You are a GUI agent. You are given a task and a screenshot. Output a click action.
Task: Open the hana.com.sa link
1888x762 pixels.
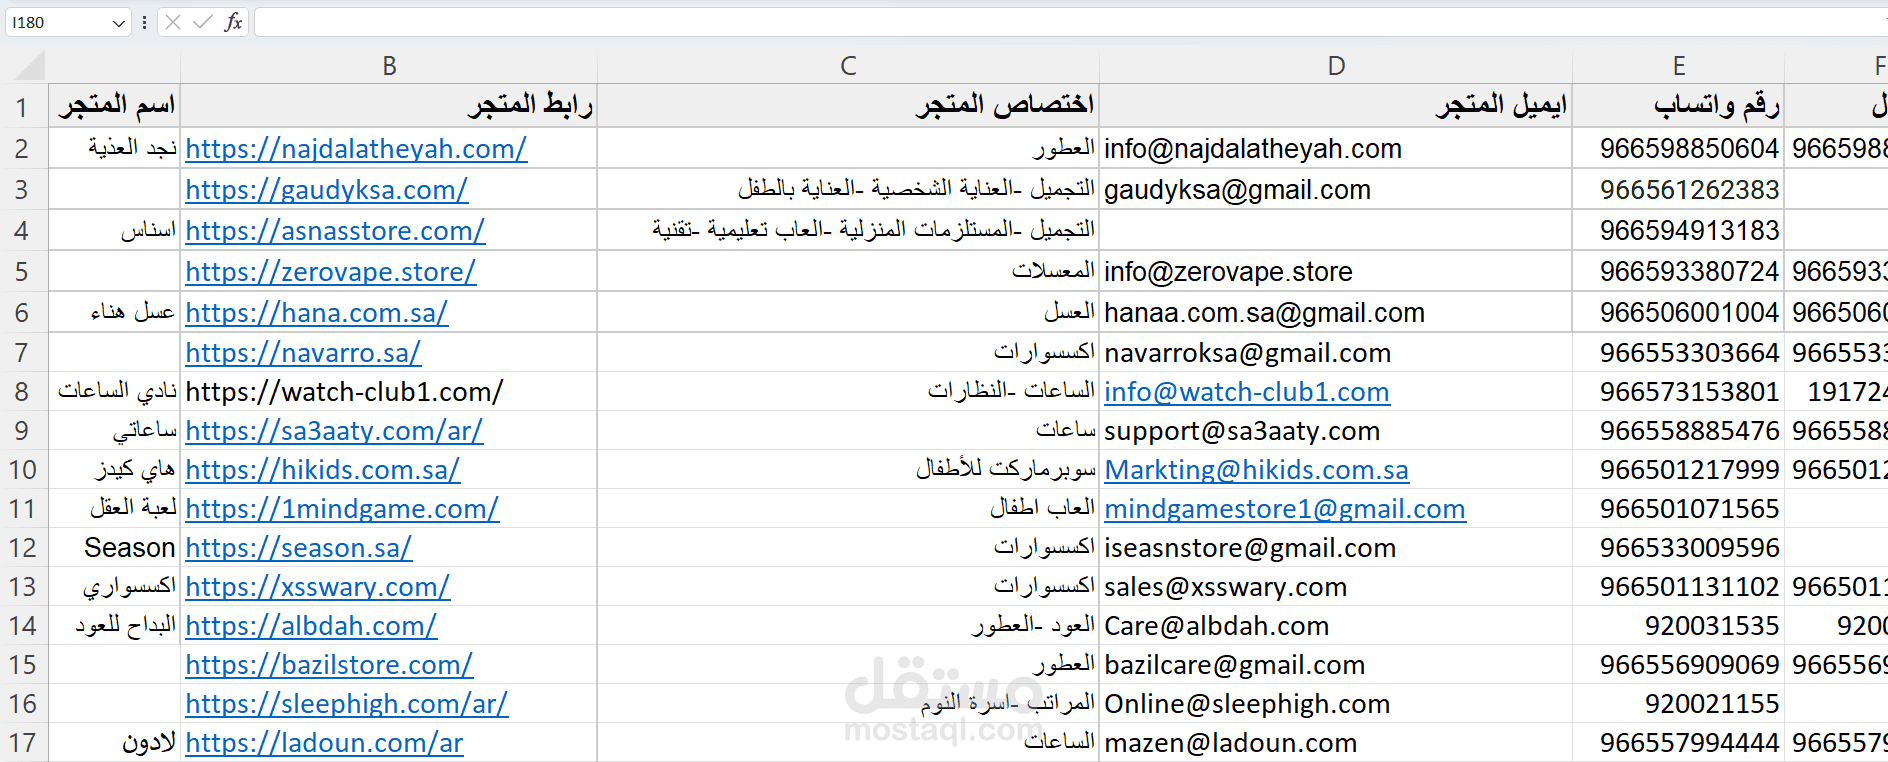(316, 313)
